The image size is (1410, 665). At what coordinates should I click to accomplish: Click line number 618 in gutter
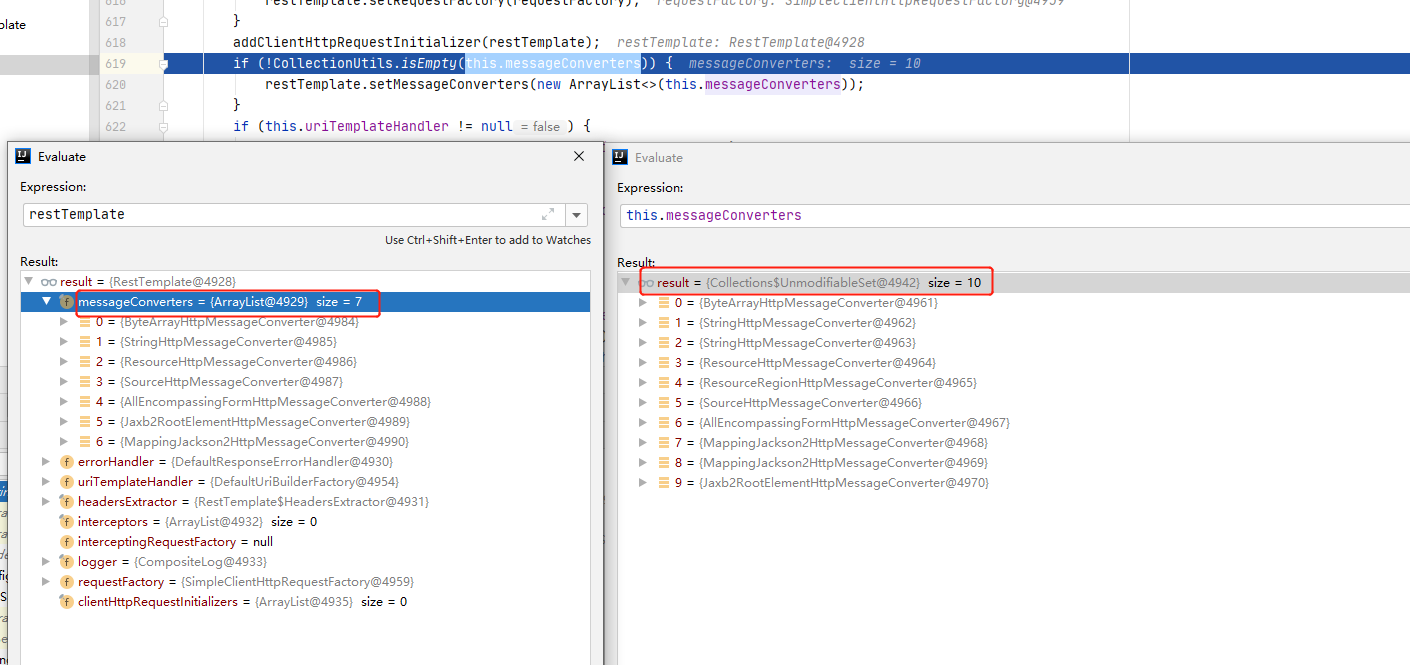point(115,43)
